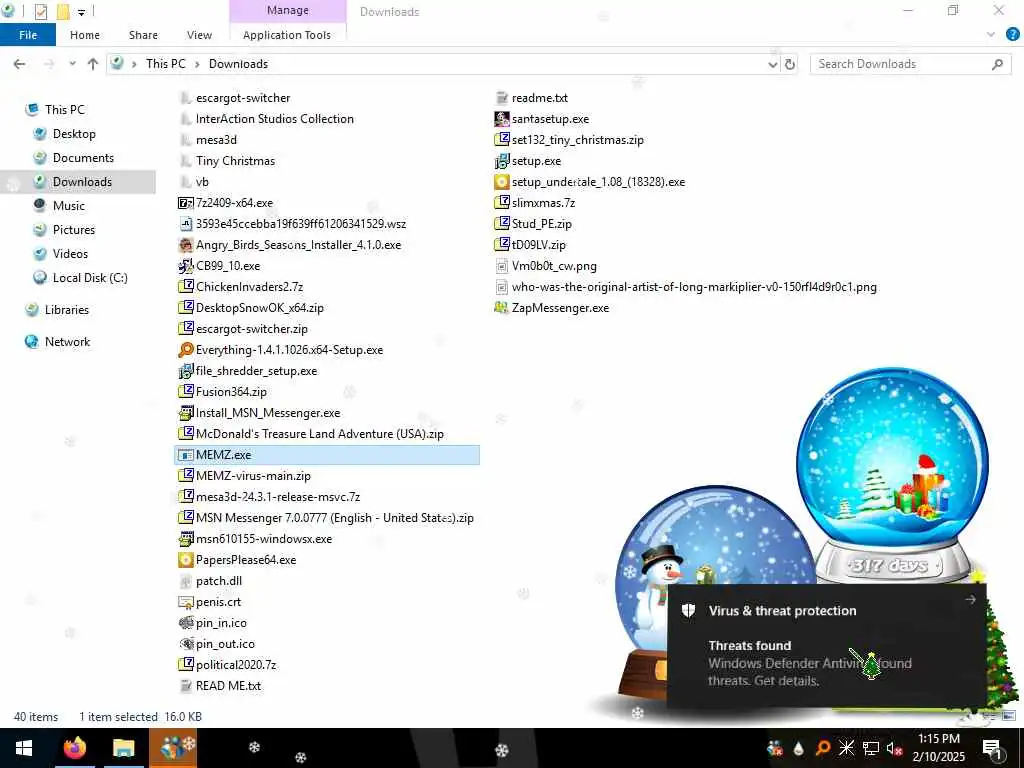Viewport: 1024px width, 768px height.
Task: Click the search magnifier icon
Action: coord(997,64)
